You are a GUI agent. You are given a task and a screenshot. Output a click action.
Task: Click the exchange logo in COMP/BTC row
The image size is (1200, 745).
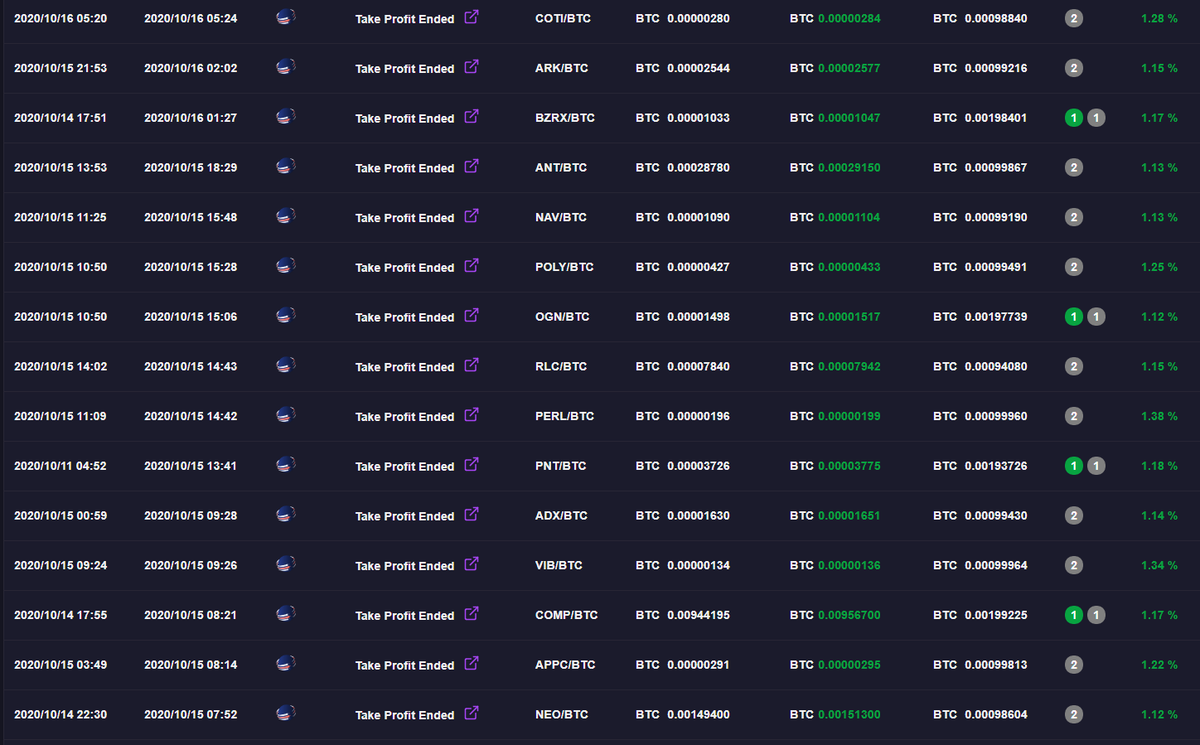coord(285,614)
